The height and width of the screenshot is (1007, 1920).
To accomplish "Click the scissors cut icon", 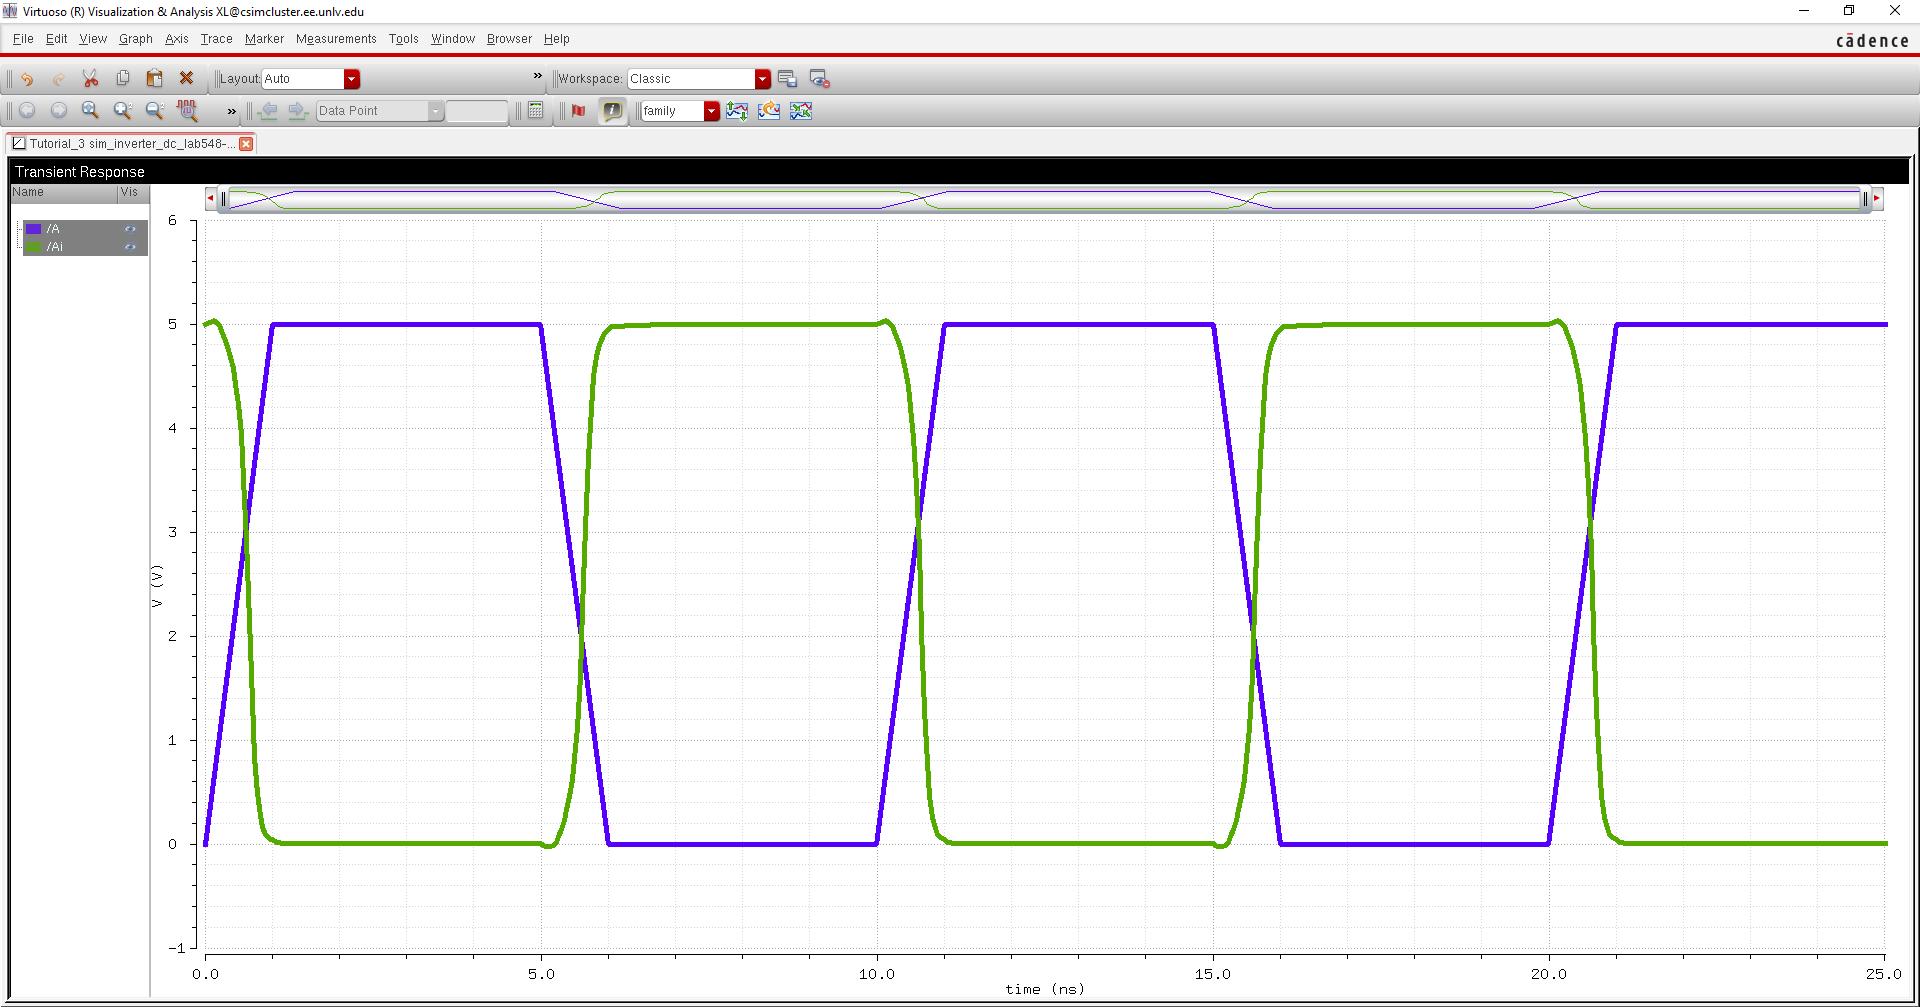I will [x=90, y=79].
